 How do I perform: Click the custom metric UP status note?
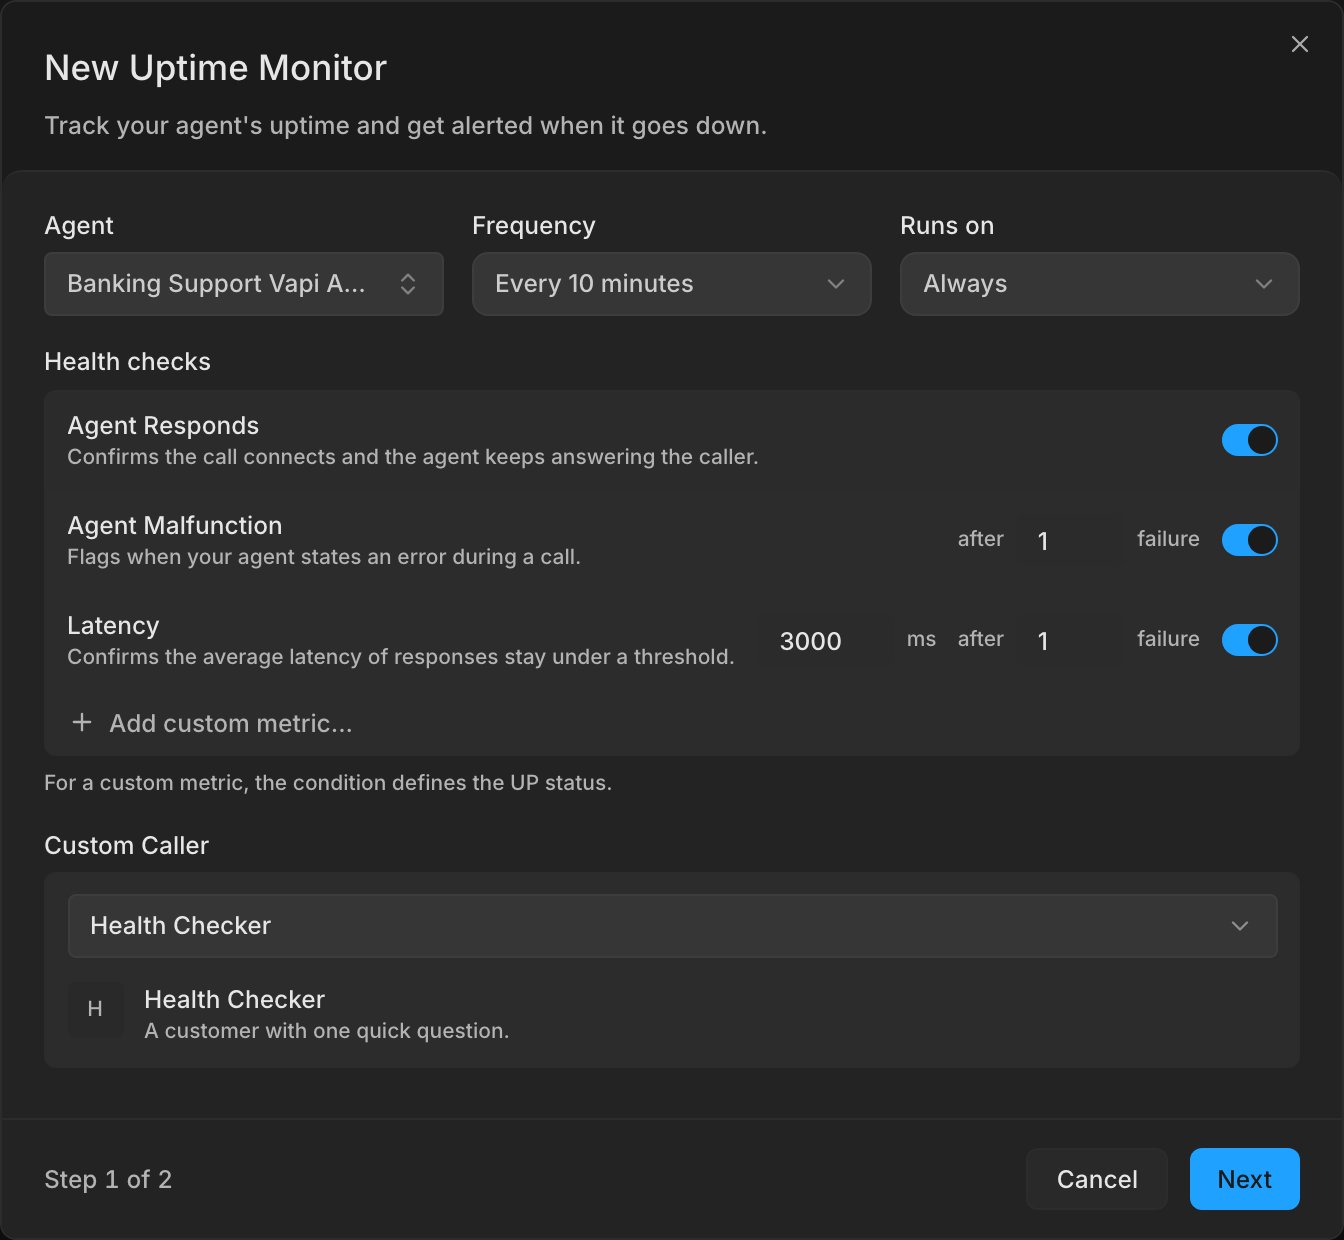(328, 782)
